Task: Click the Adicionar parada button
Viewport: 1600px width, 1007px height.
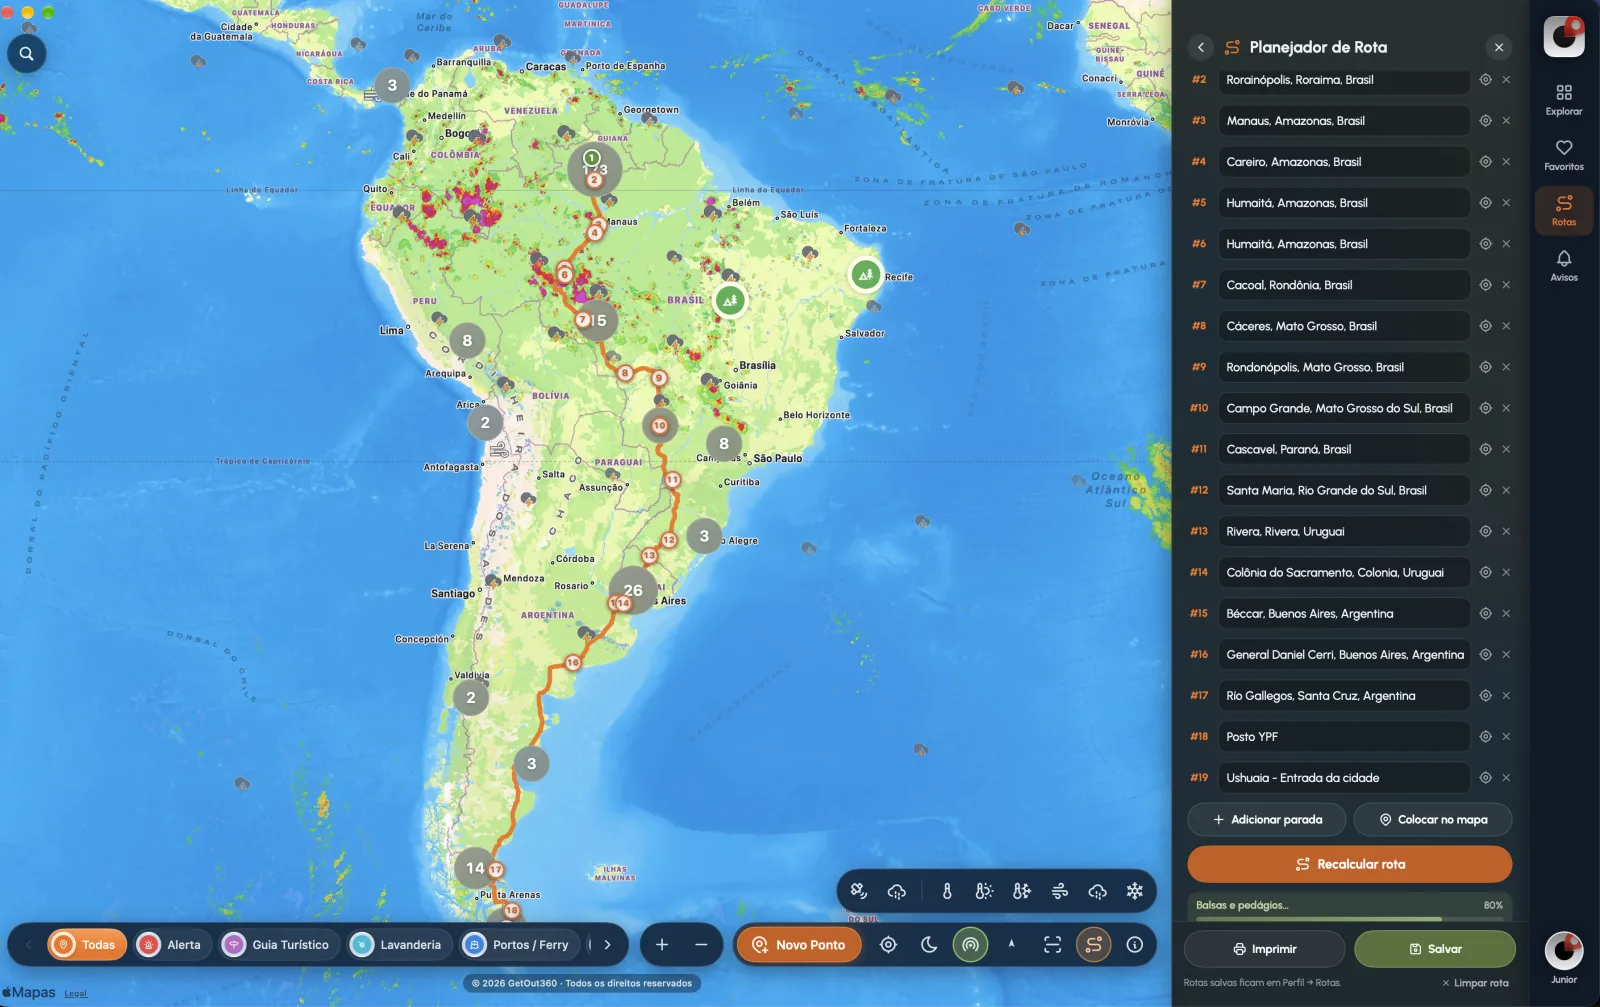Action: click(x=1267, y=820)
